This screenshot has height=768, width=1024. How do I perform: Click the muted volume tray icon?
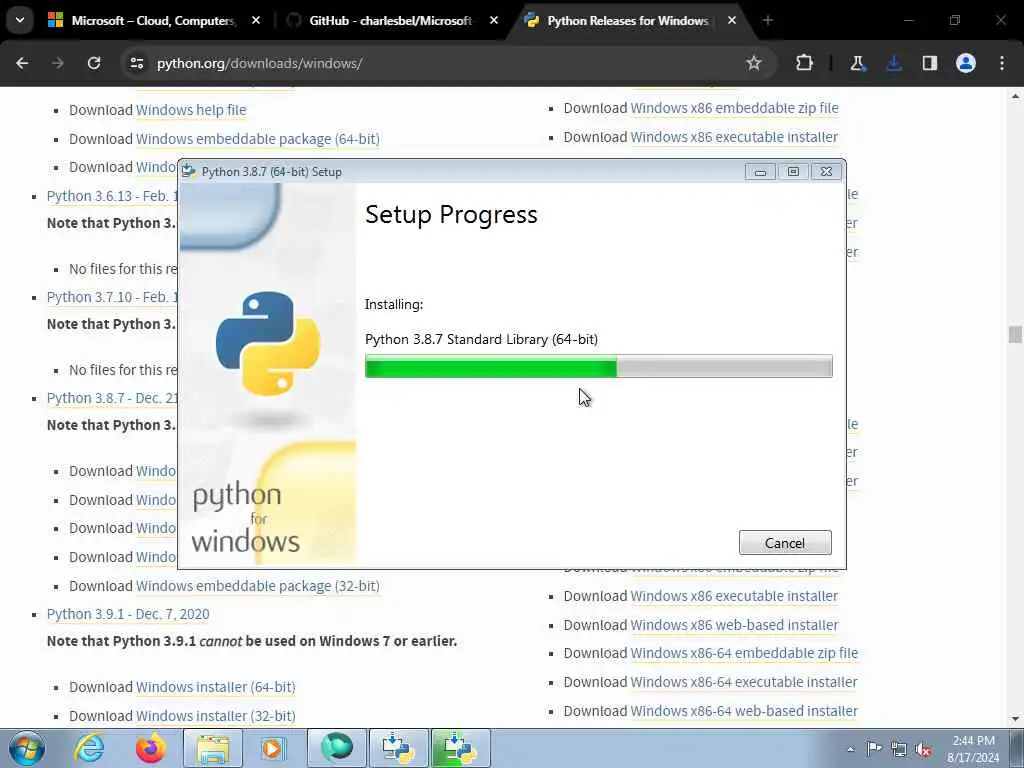pos(923,749)
